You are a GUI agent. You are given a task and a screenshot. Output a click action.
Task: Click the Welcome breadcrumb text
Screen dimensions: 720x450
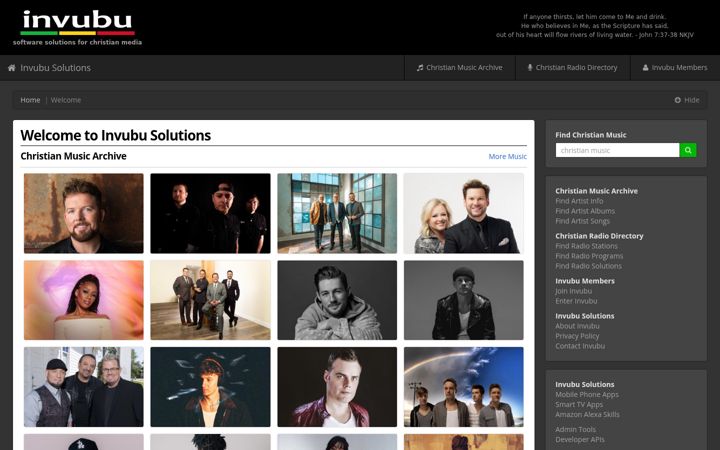(x=66, y=100)
